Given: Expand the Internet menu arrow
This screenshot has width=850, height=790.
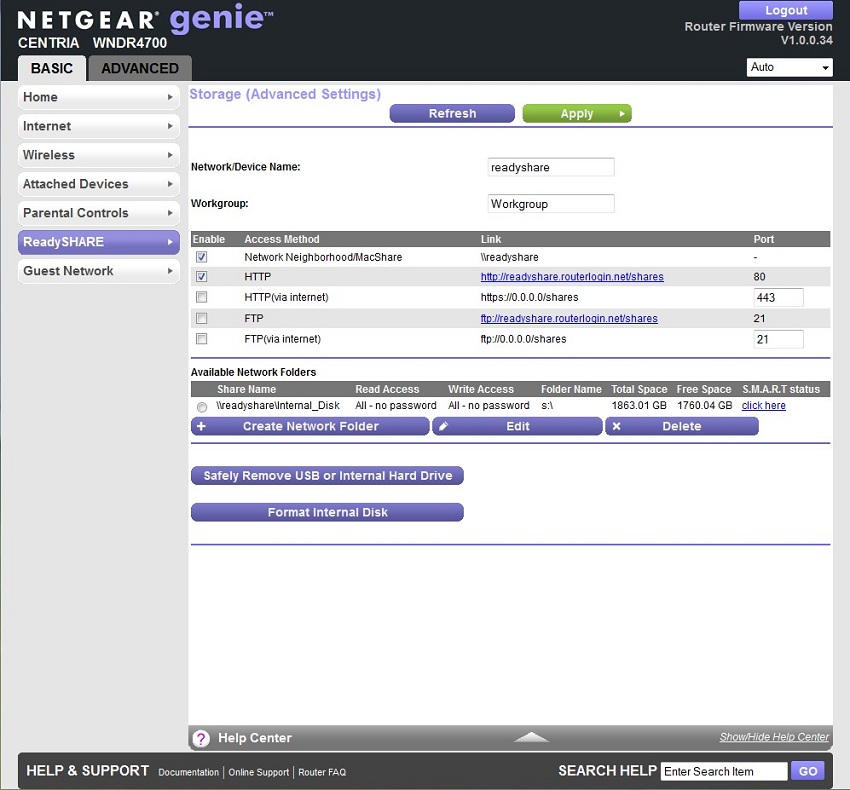Looking at the screenshot, I should click(x=170, y=126).
